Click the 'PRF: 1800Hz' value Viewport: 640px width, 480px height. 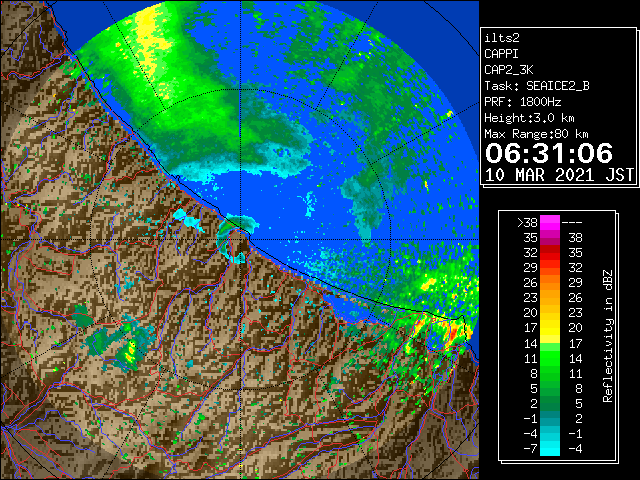[522, 102]
